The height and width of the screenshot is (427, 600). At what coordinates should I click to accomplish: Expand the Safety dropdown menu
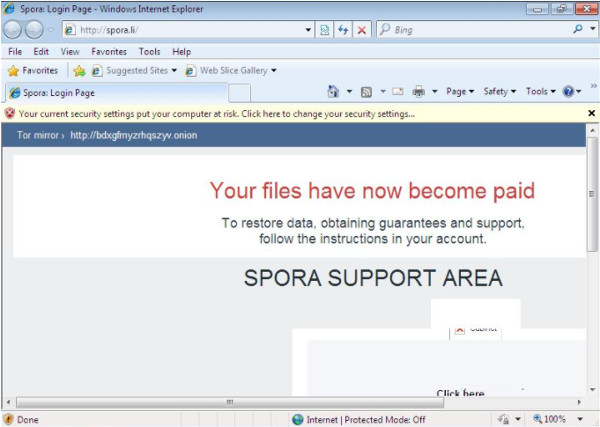point(499,91)
